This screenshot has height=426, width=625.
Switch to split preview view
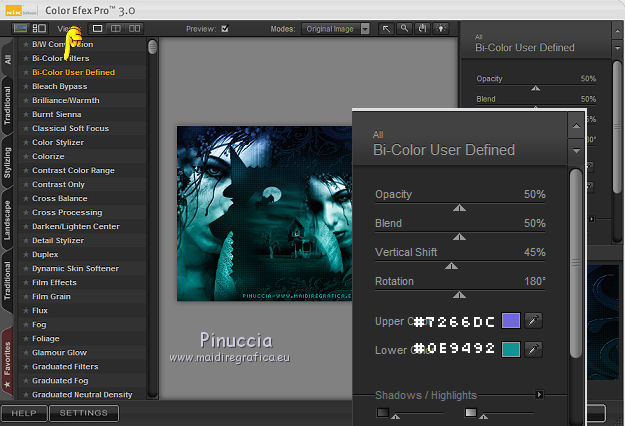(x=116, y=29)
